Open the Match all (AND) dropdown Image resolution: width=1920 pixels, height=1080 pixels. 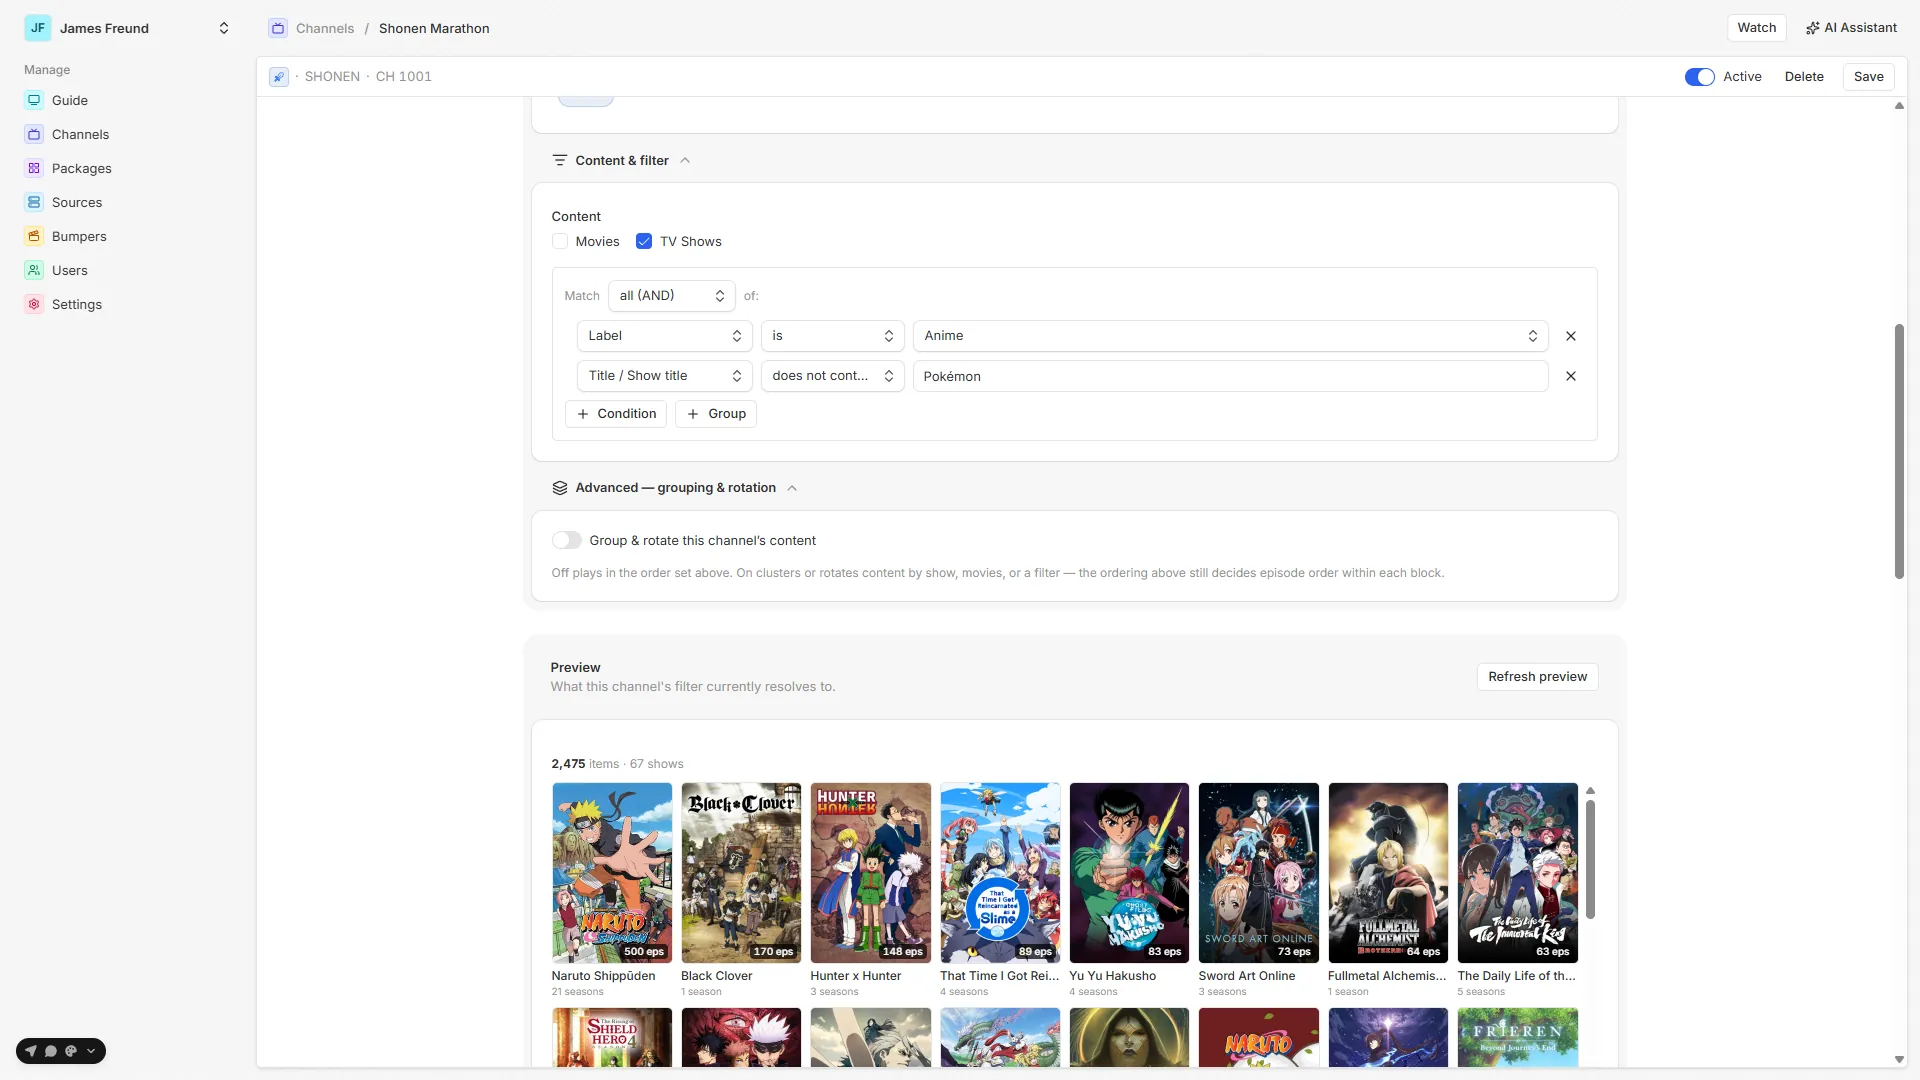[x=672, y=296]
